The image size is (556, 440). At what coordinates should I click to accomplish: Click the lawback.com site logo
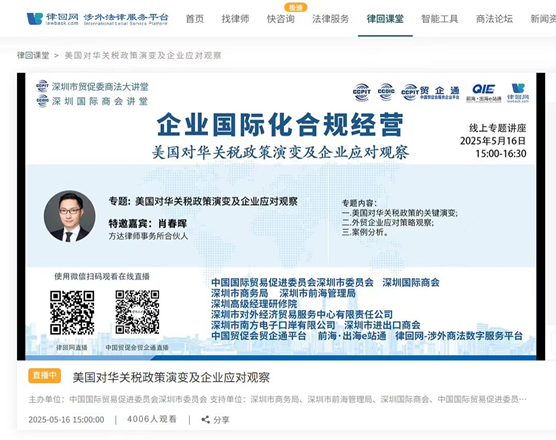(97, 19)
